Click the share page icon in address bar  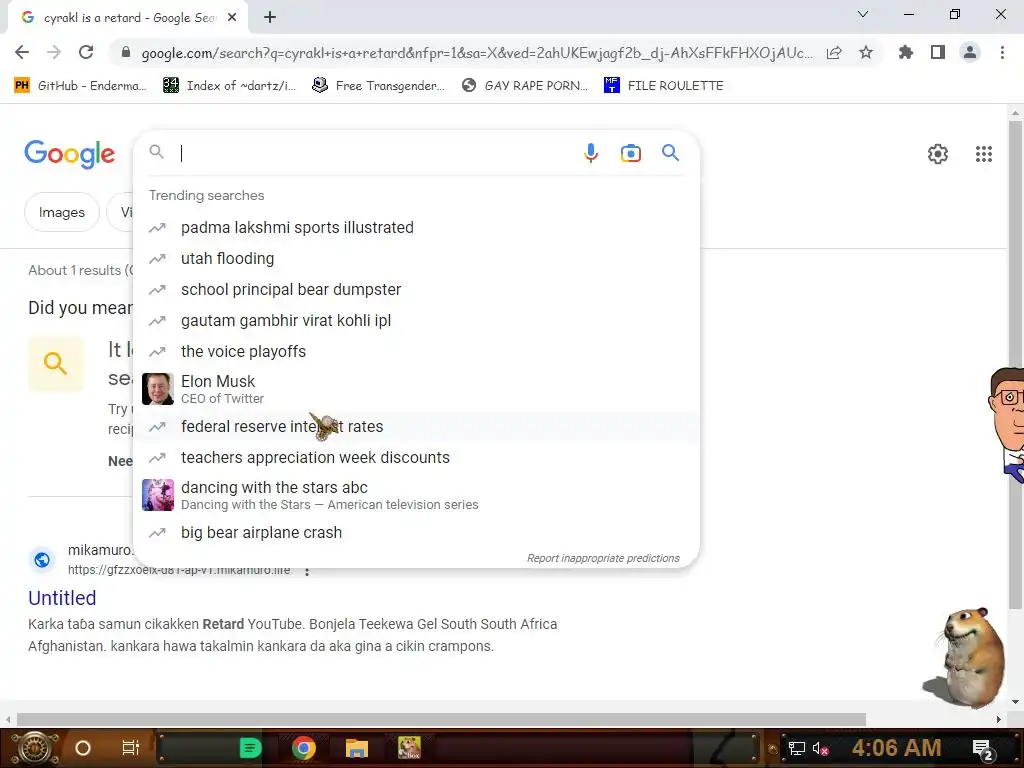(834, 53)
